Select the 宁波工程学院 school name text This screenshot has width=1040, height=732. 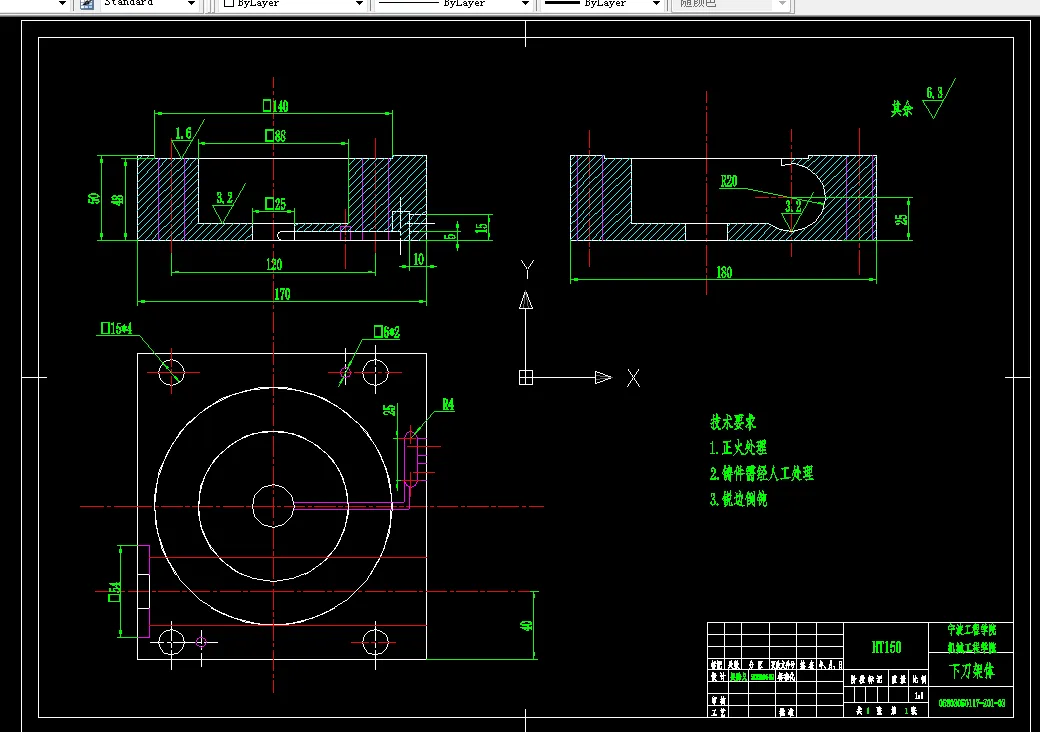pyautogui.click(x=972, y=630)
